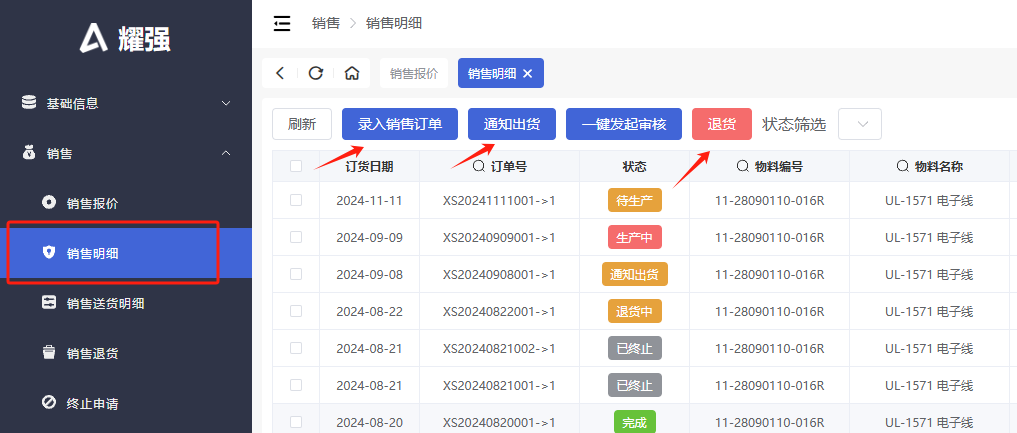Viewport: 1017px width, 433px height.
Task: Open the 状态筛选 dropdown
Action: 860,124
